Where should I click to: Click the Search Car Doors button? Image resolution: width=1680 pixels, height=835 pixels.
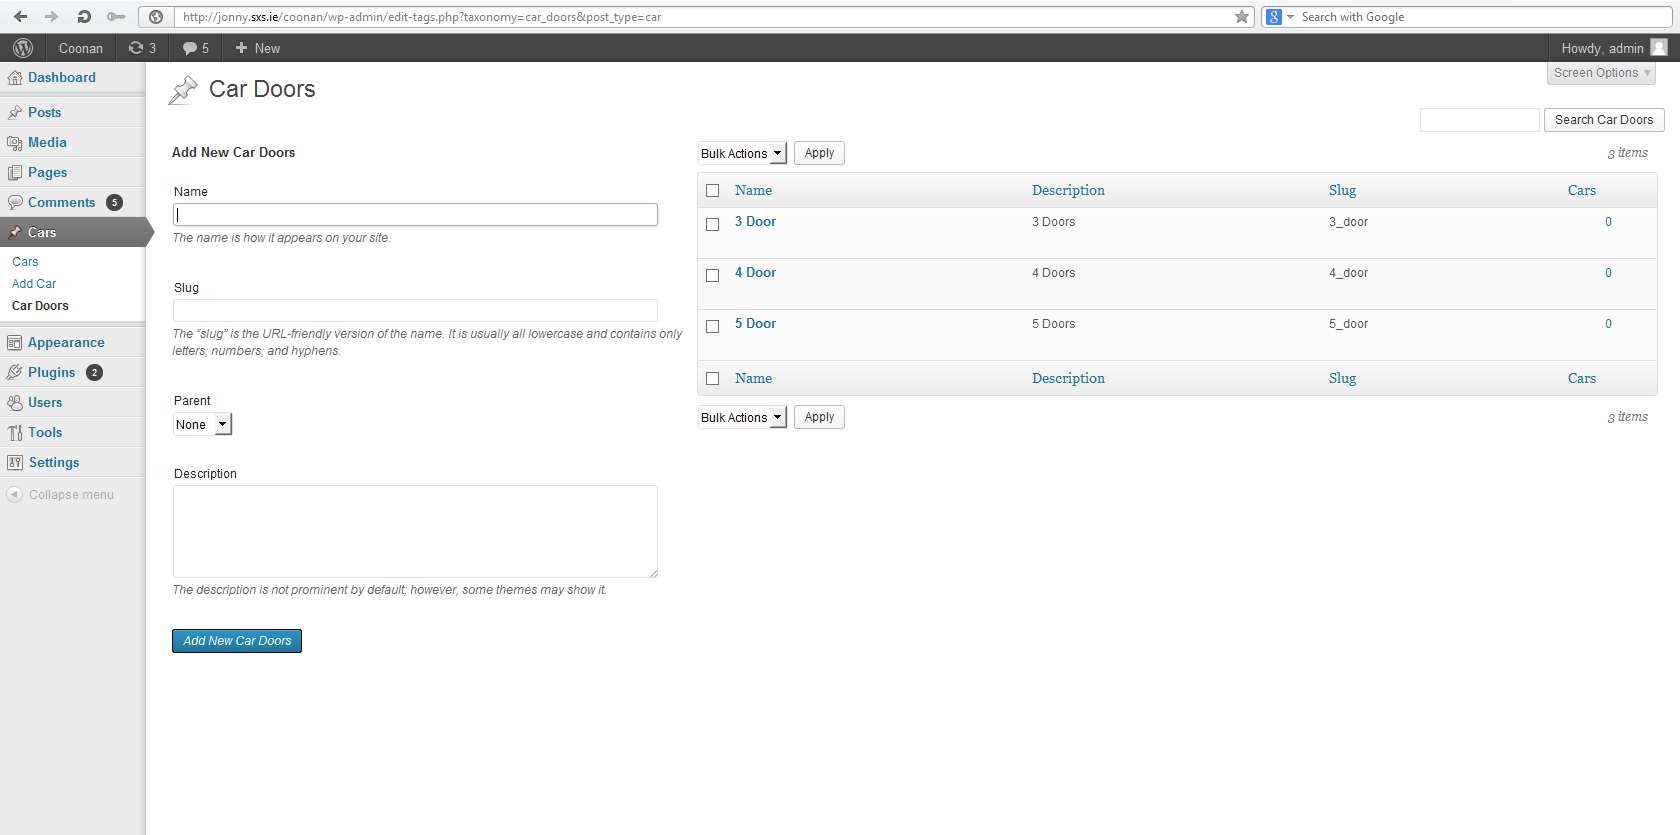[1604, 120]
